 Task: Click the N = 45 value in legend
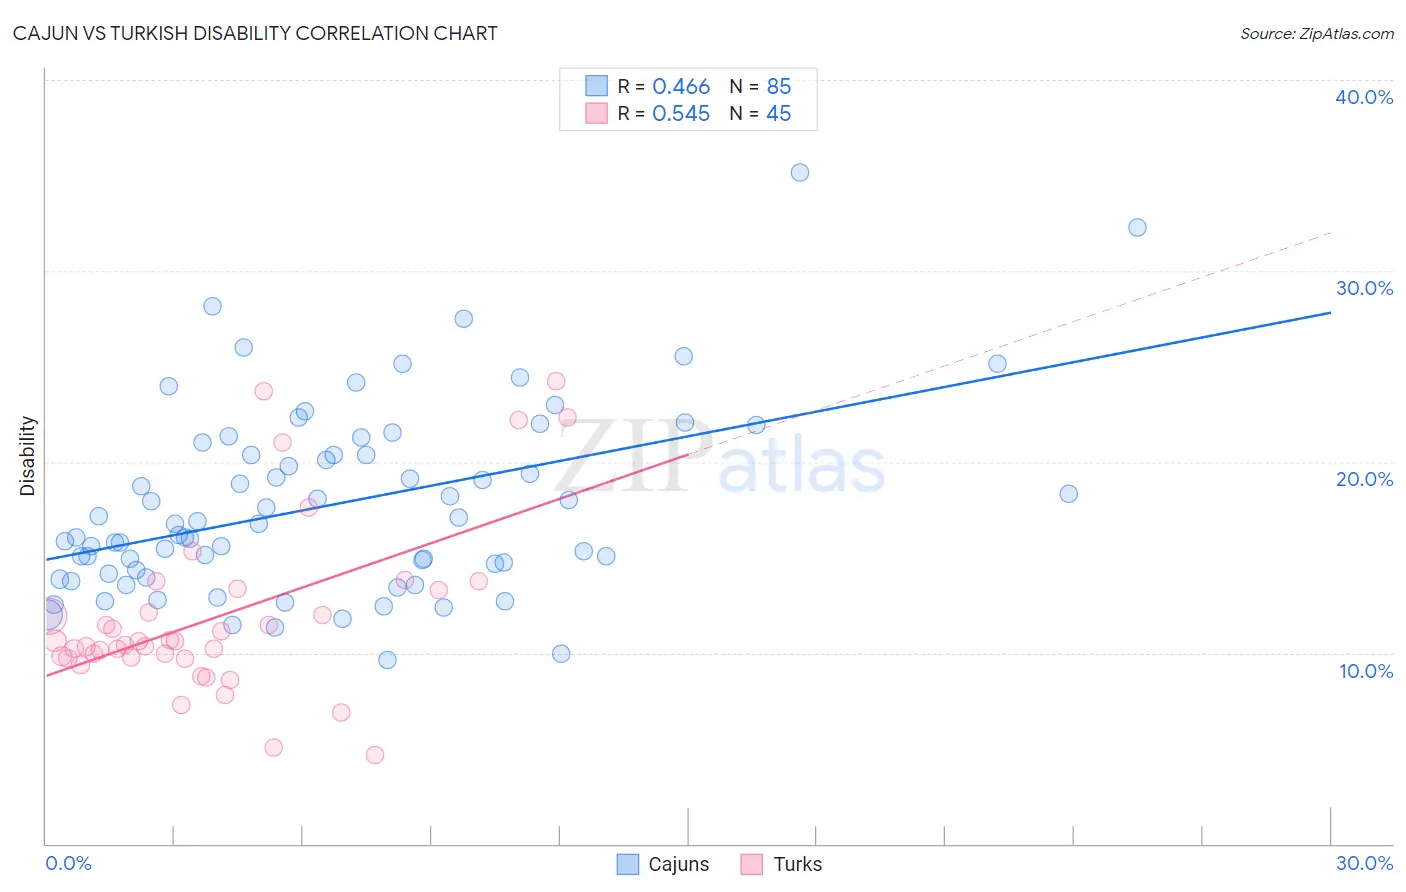point(760,113)
